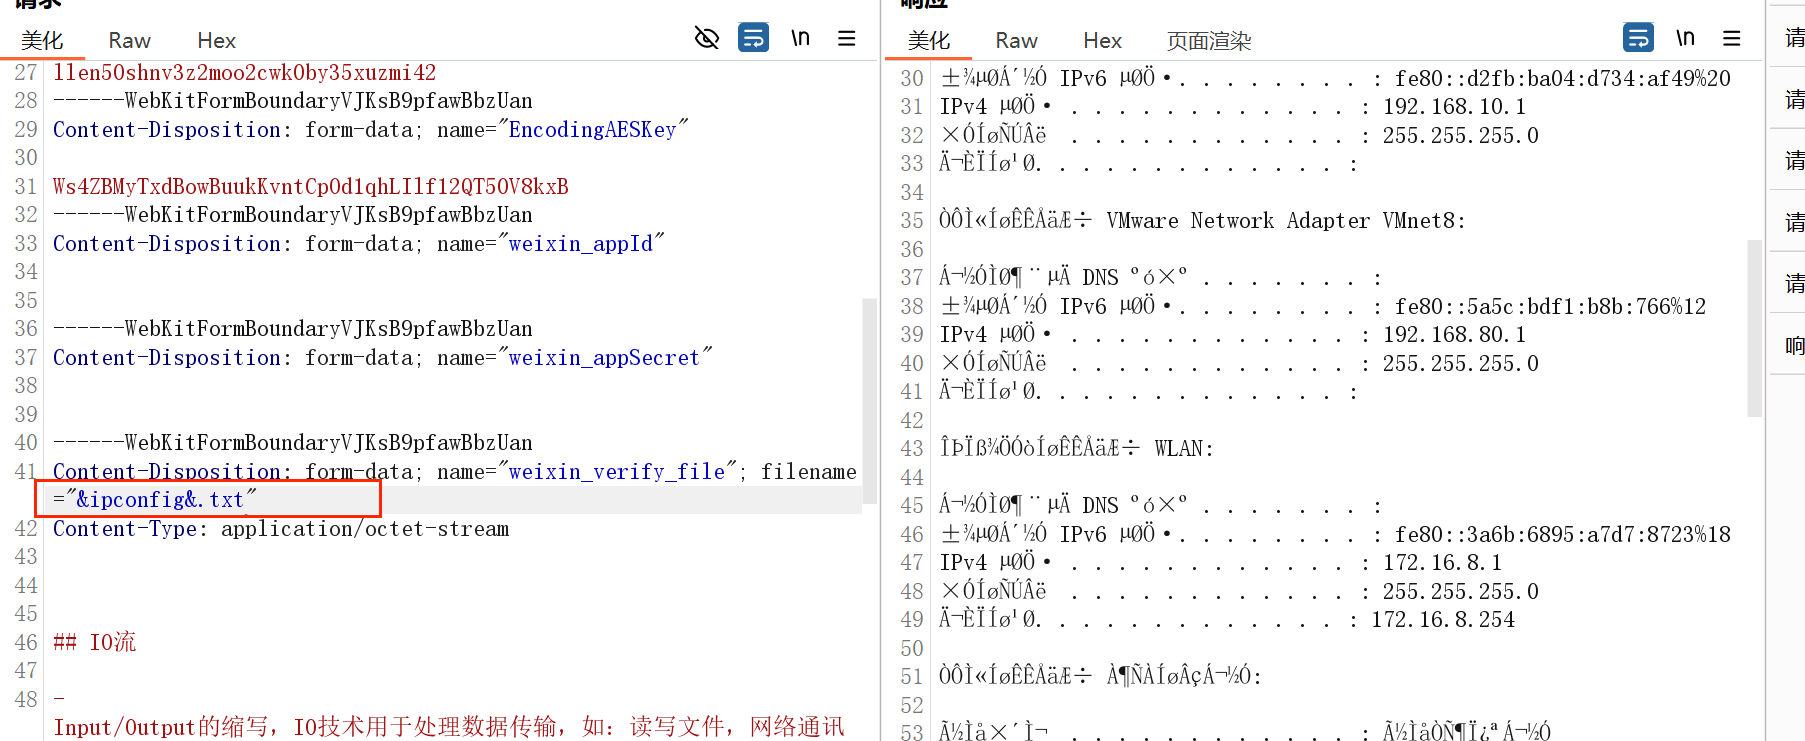Toggle word wrap icon in request editor
Viewport: 1805px width, 741px height.
tap(753, 38)
